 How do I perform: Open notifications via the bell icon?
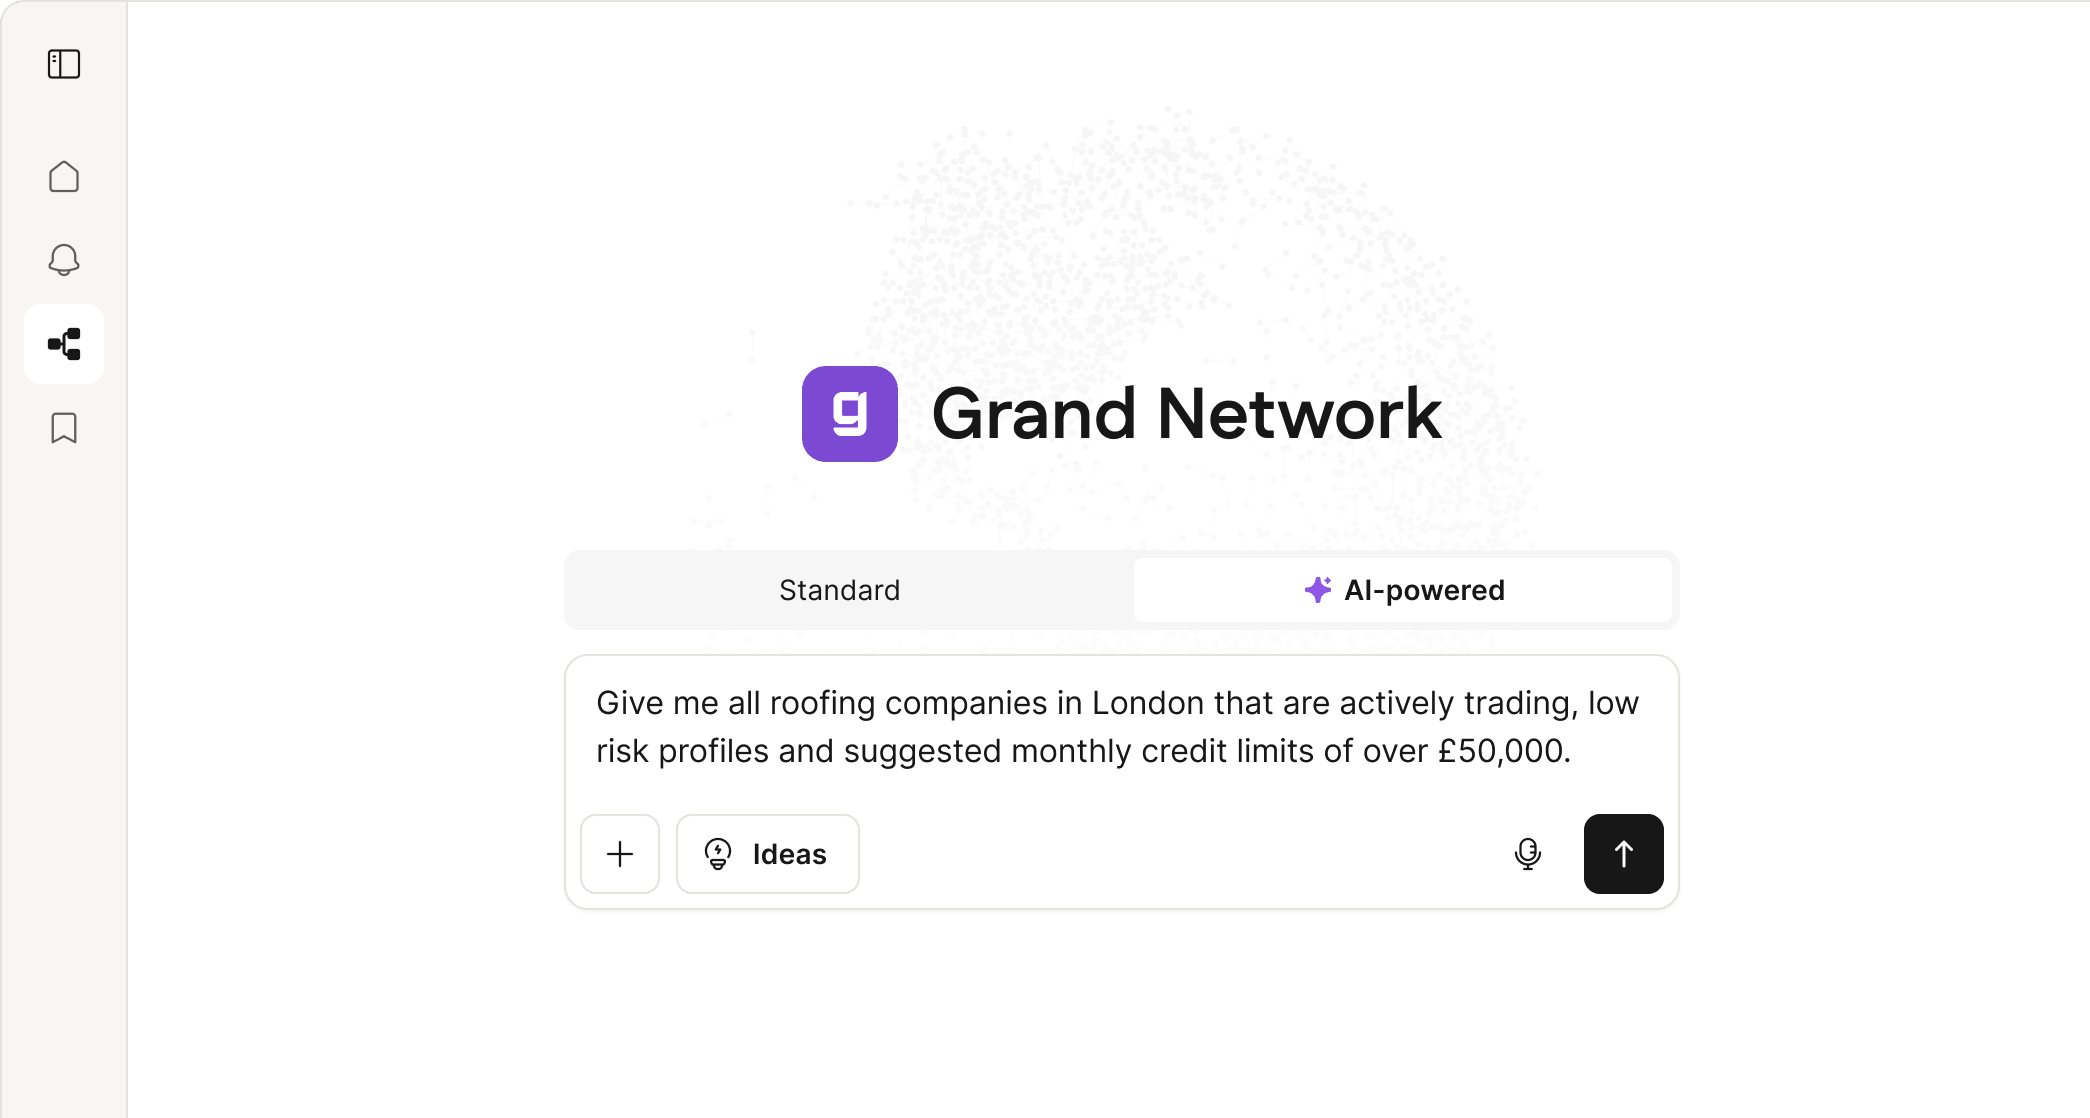coord(64,260)
